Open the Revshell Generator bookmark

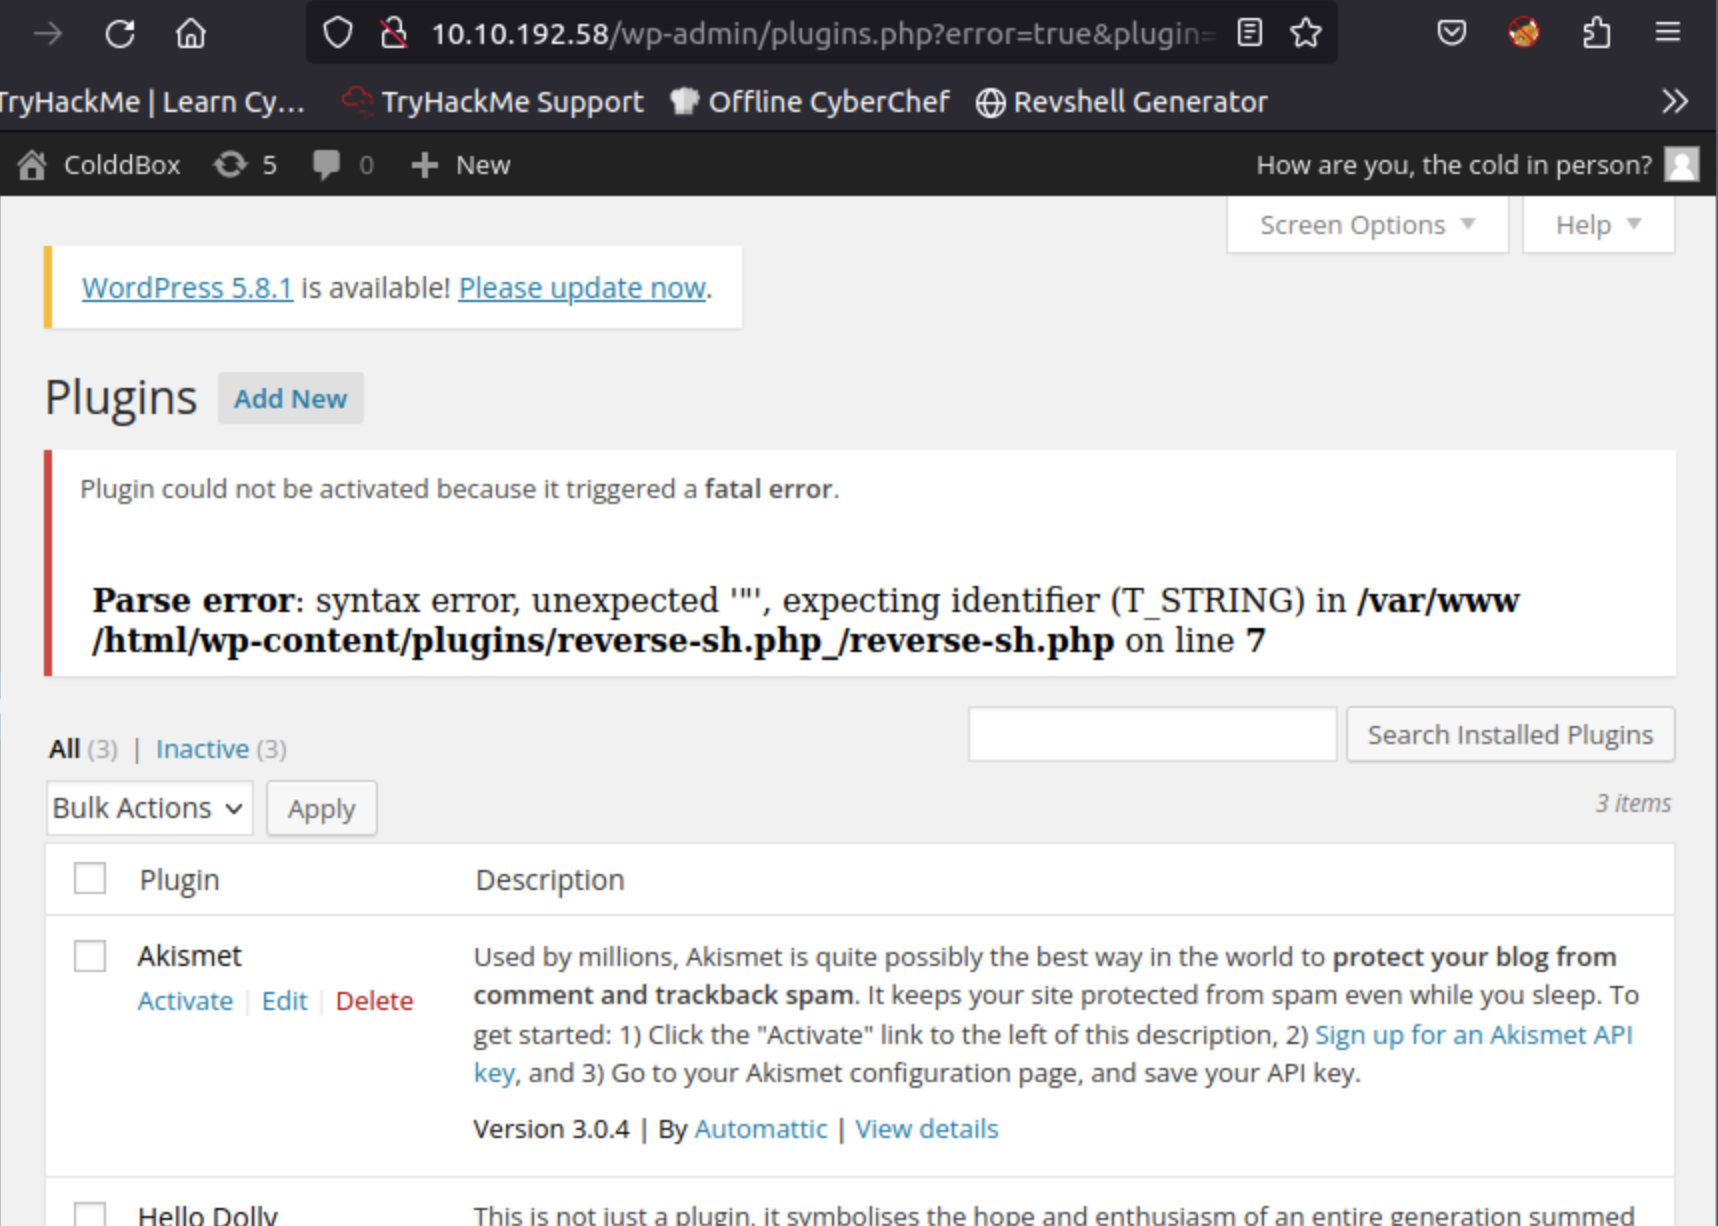[x=1122, y=102]
